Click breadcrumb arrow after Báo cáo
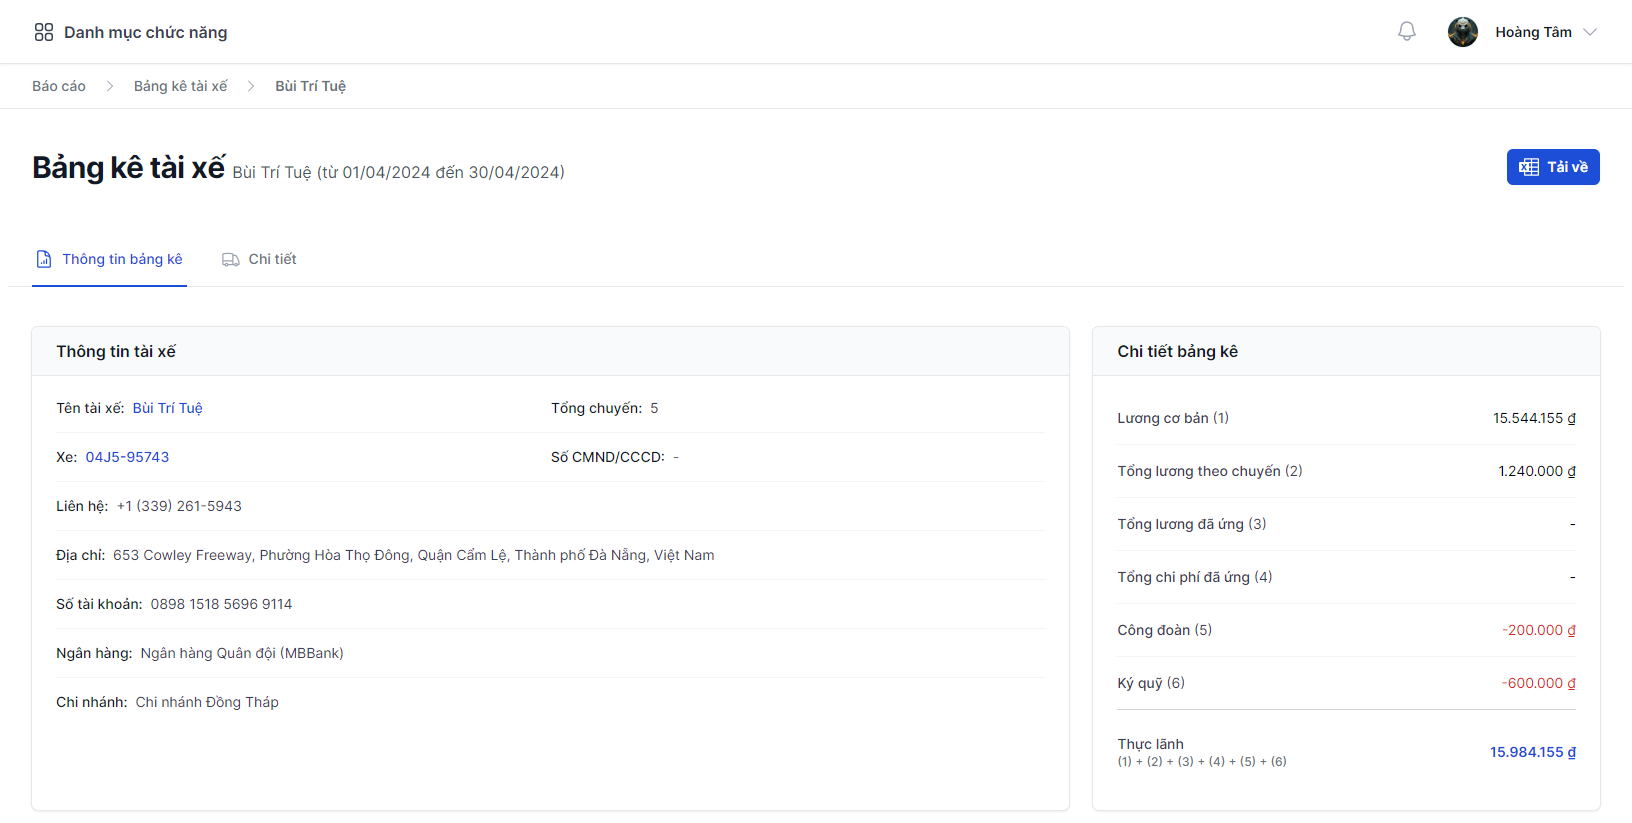The height and width of the screenshot is (823, 1632). point(110,86)
